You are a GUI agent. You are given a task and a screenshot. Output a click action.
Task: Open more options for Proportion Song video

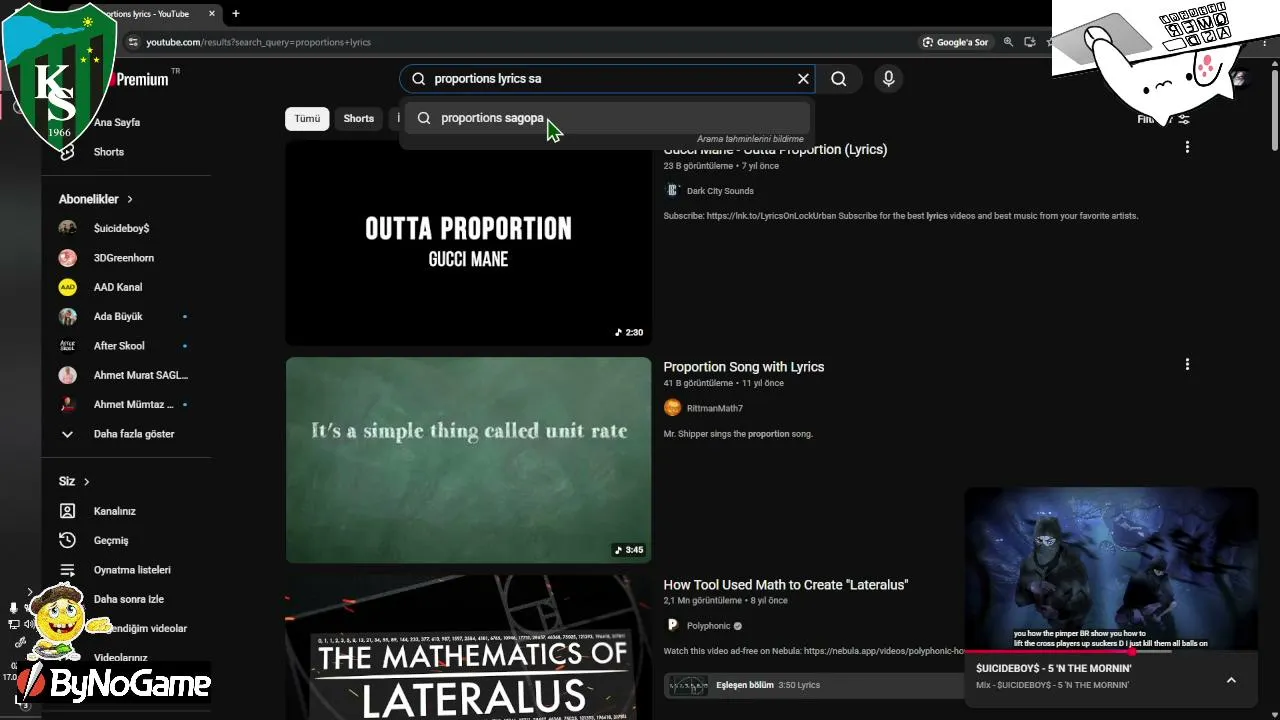1187,365
